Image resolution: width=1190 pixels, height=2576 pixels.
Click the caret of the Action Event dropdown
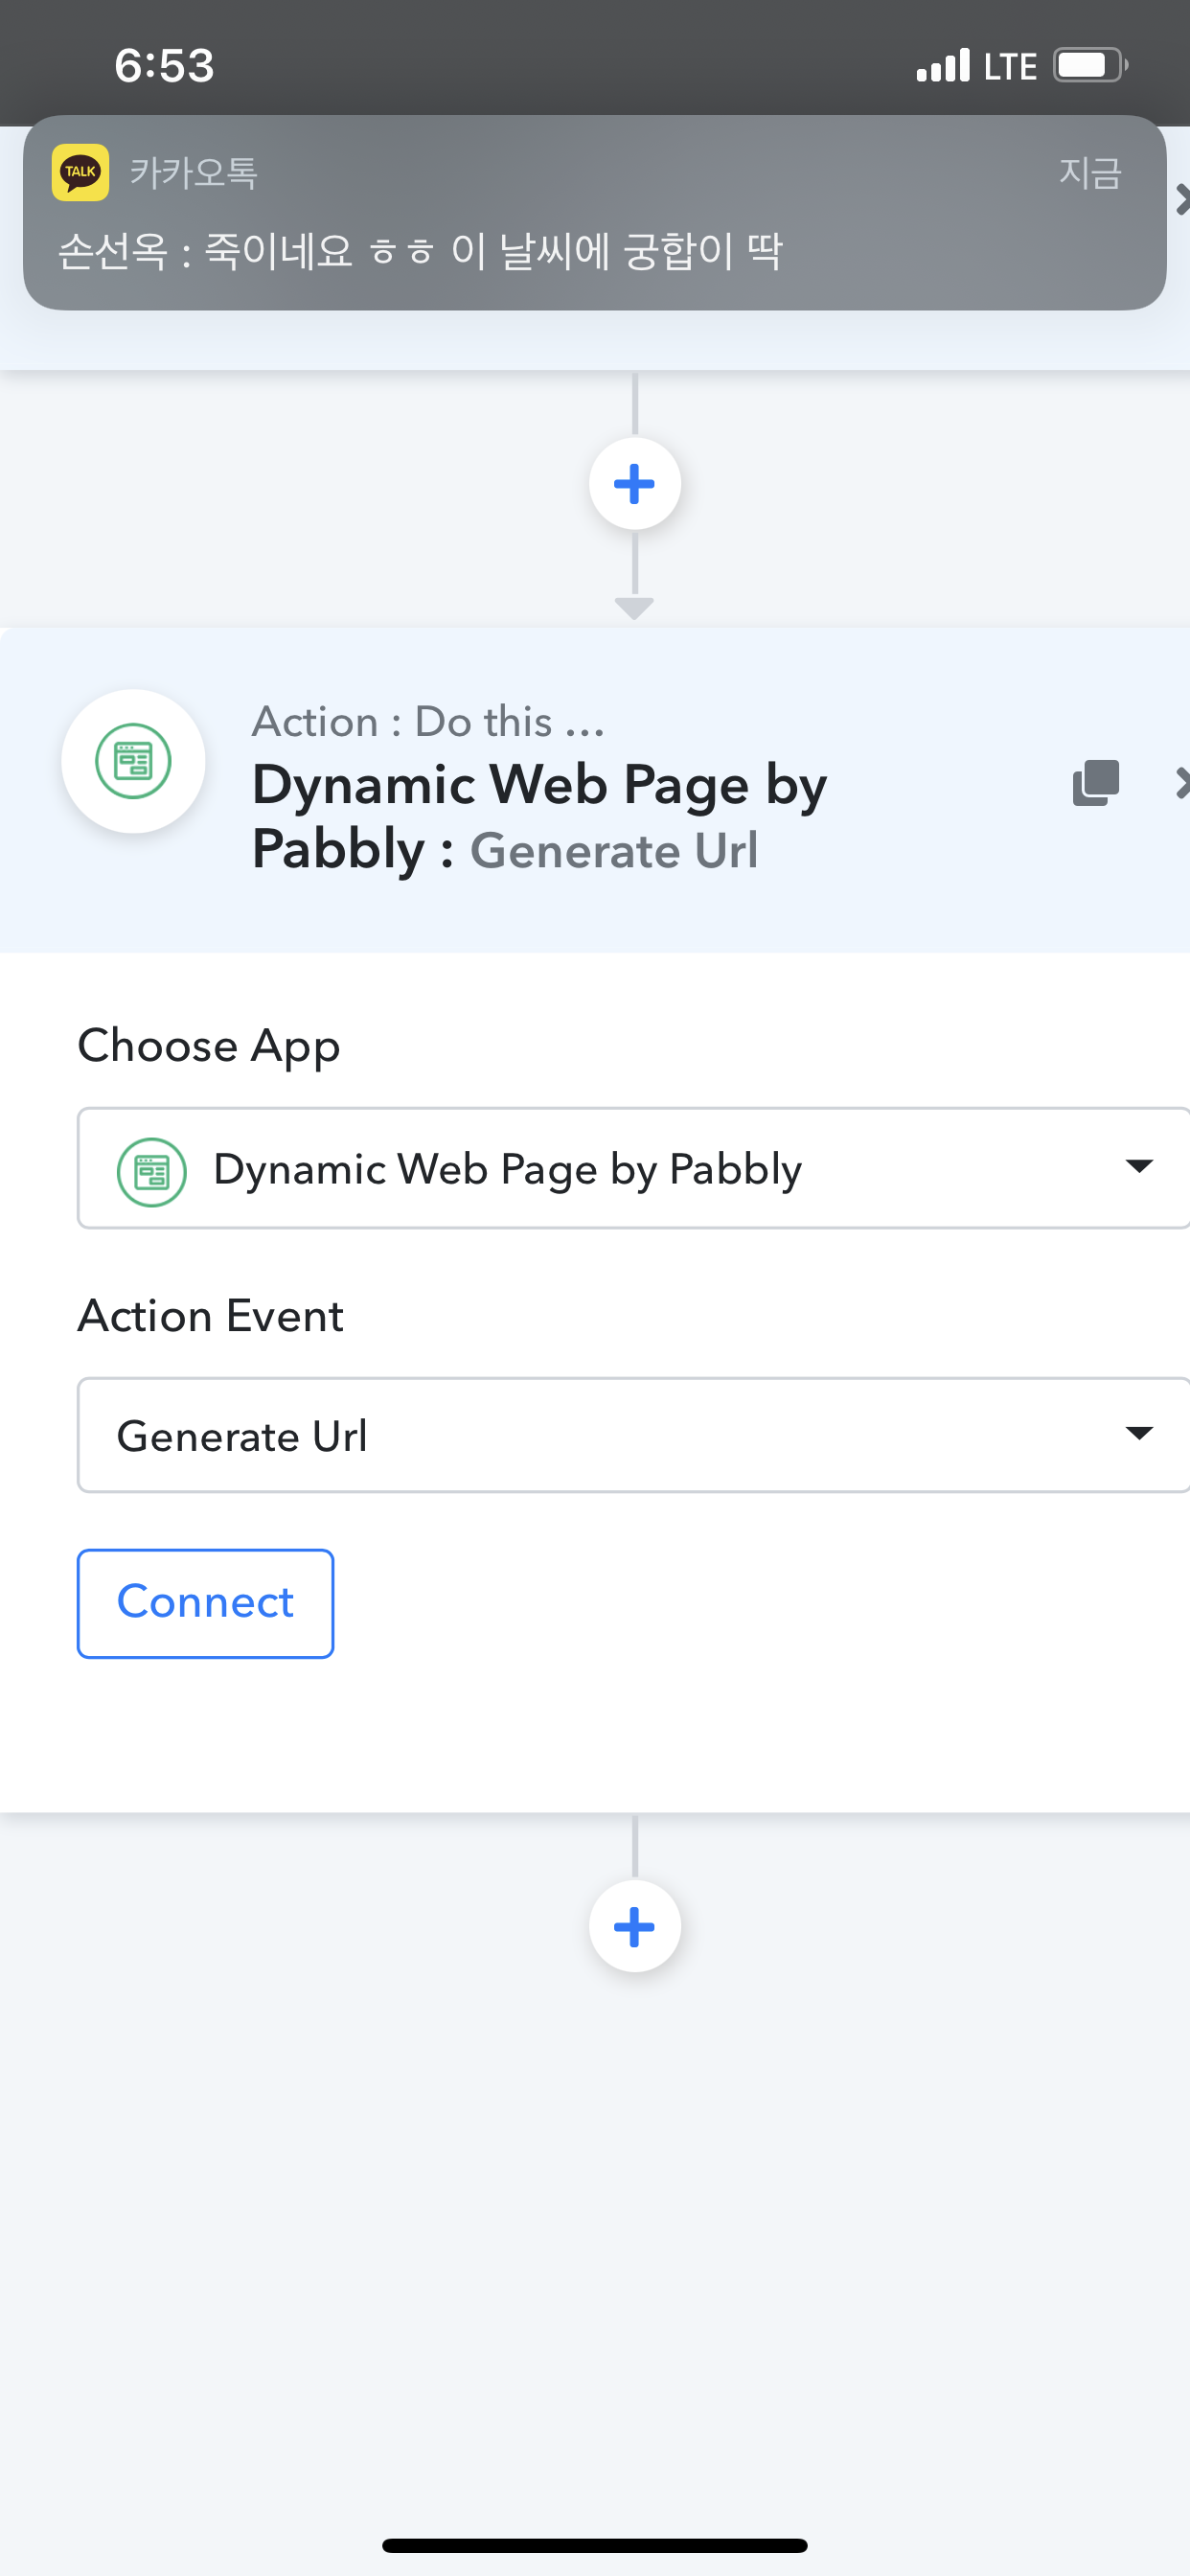point(1139,1434)
